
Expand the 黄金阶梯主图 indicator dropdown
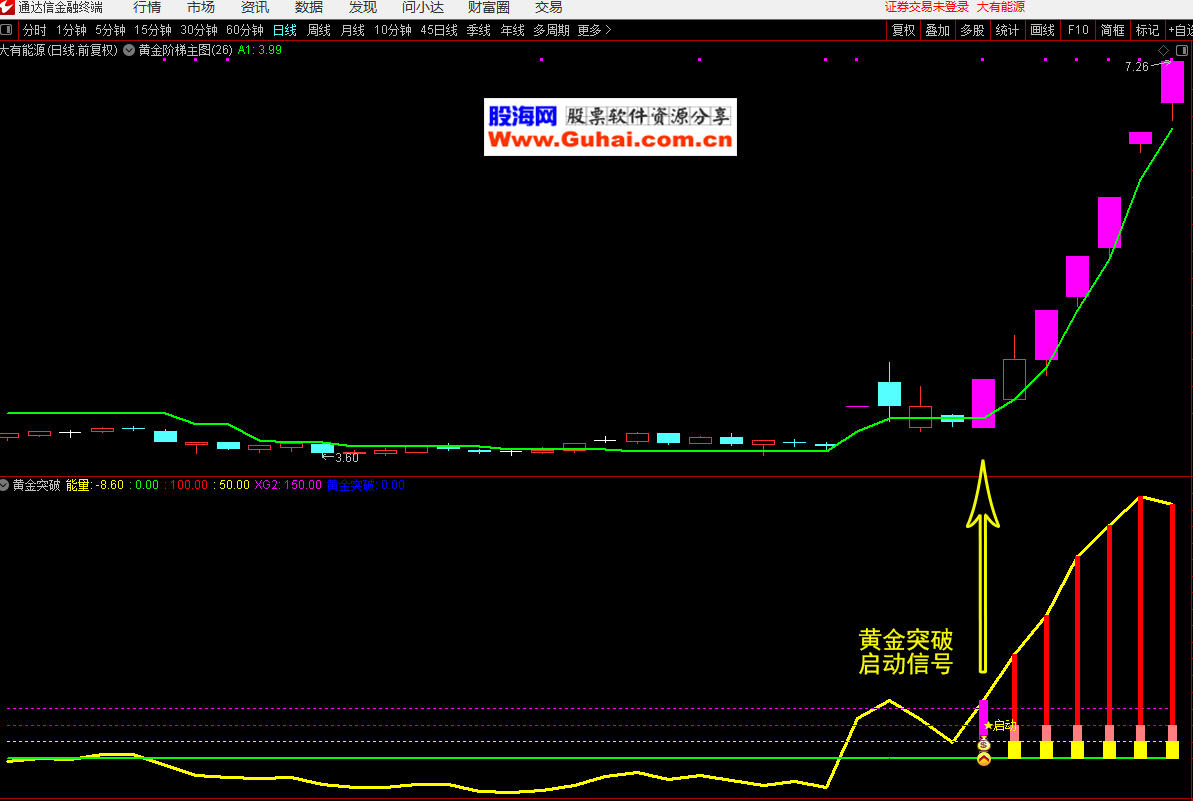tap(129, 50)
